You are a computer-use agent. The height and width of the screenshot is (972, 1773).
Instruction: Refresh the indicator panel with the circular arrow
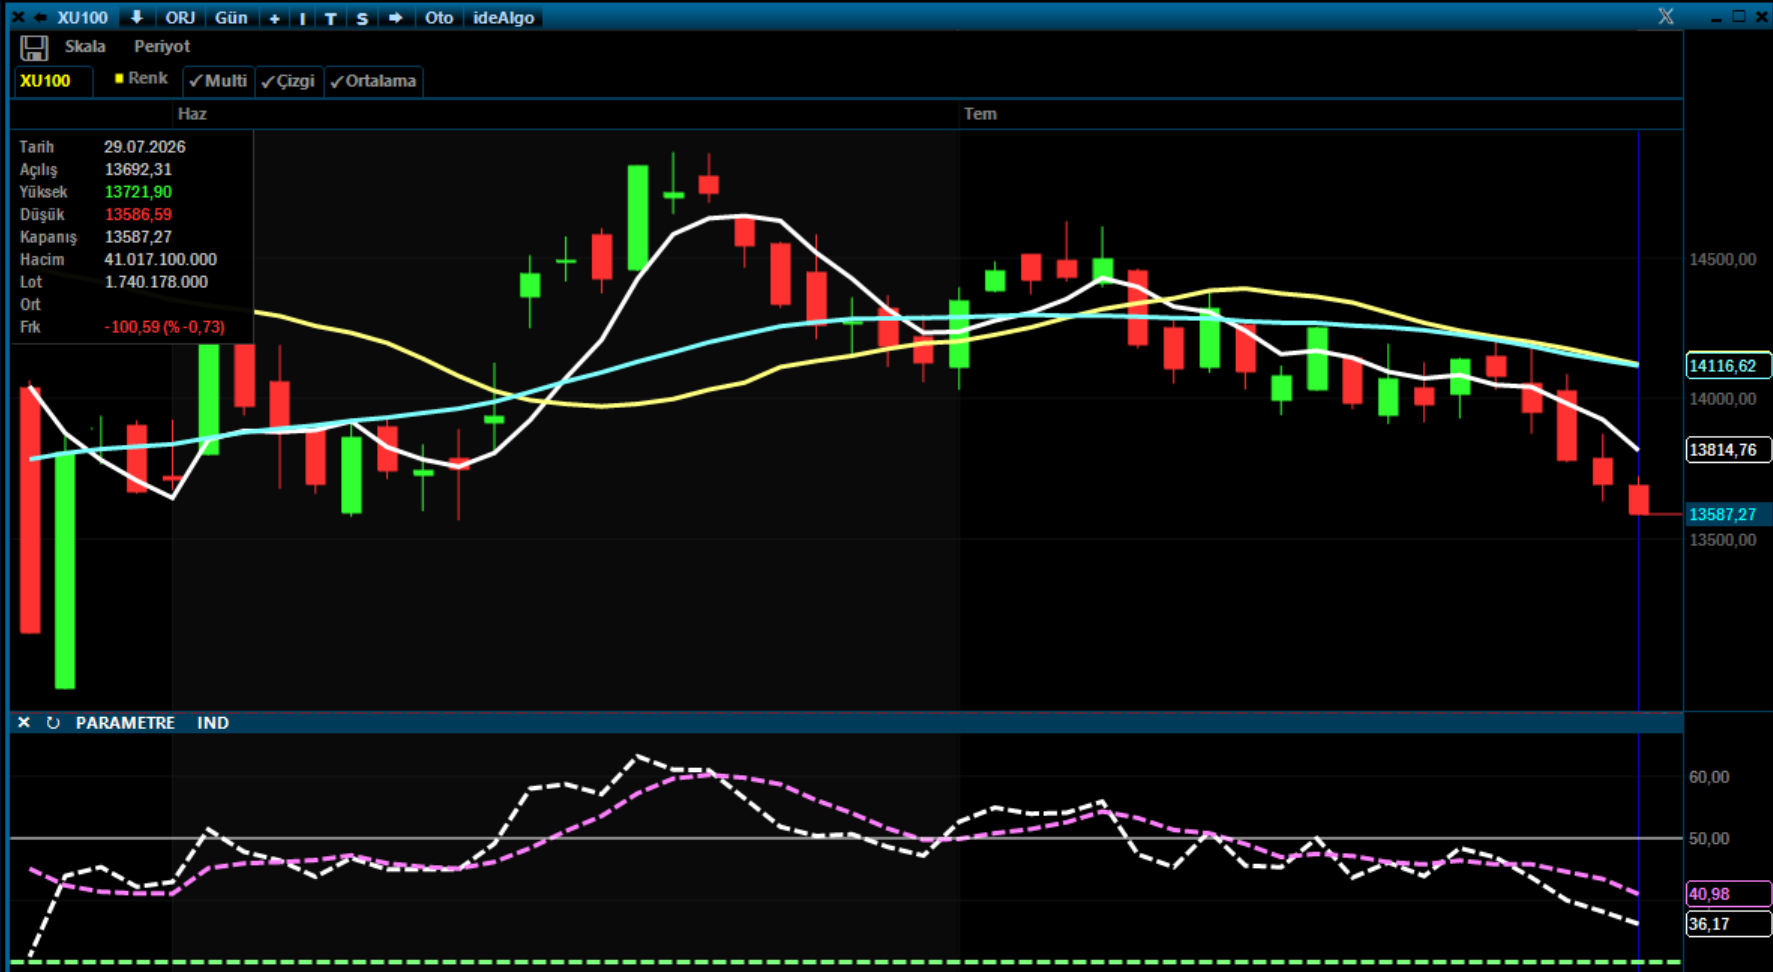(x=53, y=722)
